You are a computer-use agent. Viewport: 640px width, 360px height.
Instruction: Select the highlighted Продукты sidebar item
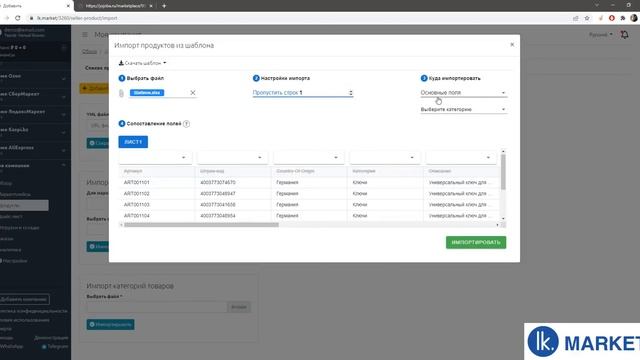pos(24,205)
